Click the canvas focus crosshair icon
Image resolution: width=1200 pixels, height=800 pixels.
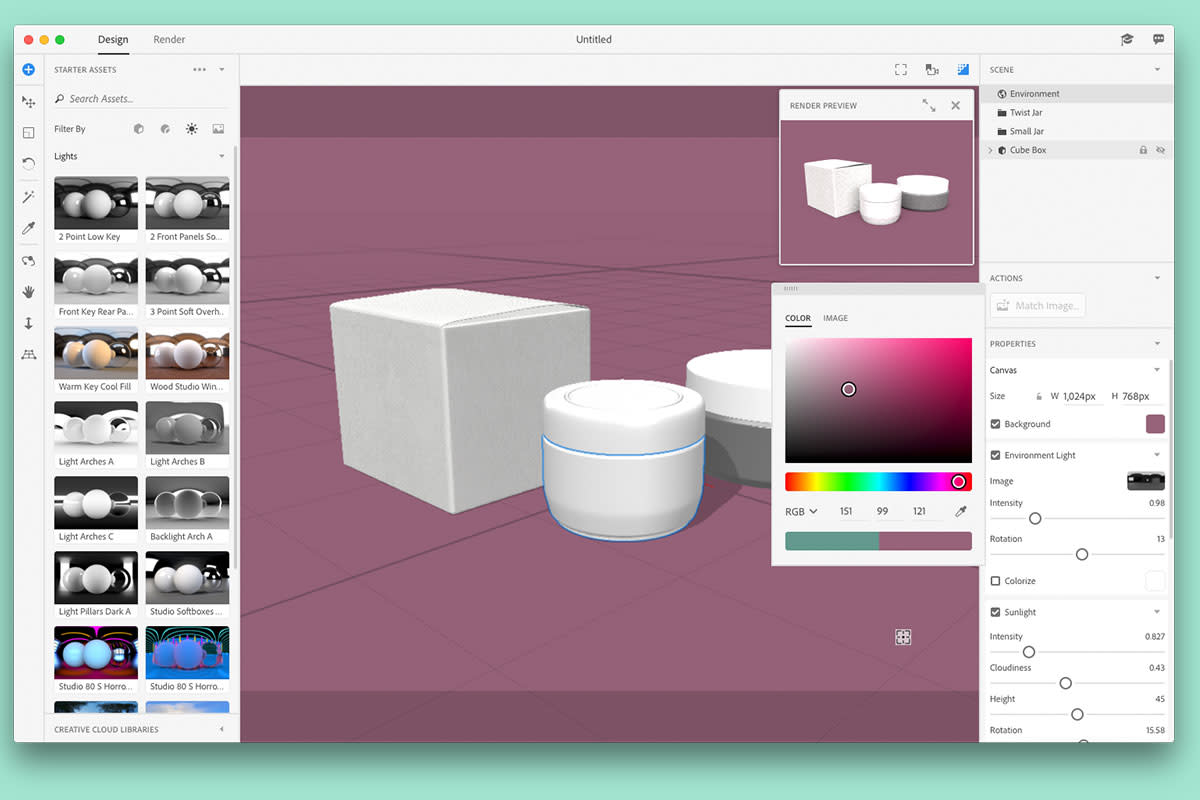pyautogui.click(x=903, y=637)
